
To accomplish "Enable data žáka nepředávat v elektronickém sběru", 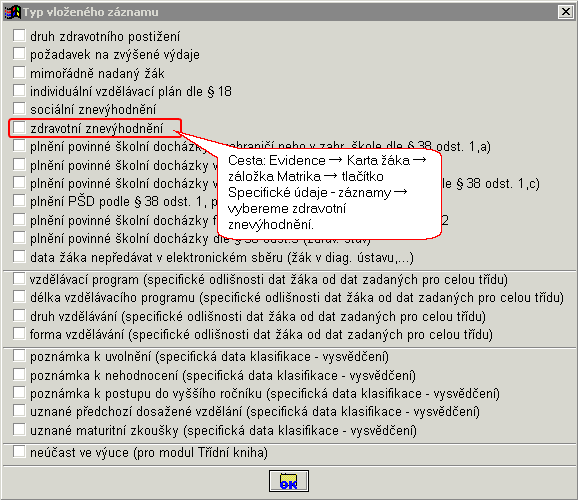I will tap(19, 257).
